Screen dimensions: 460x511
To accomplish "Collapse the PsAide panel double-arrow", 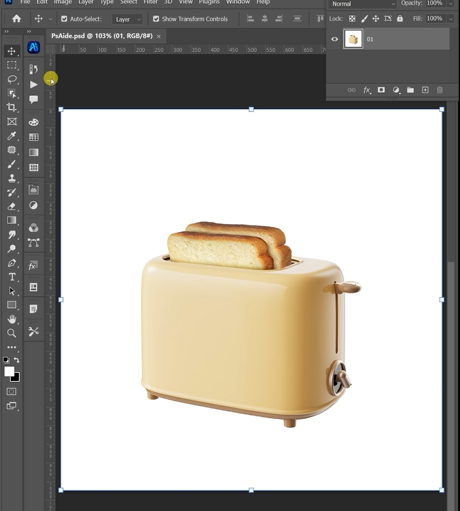I will (29, 31).
